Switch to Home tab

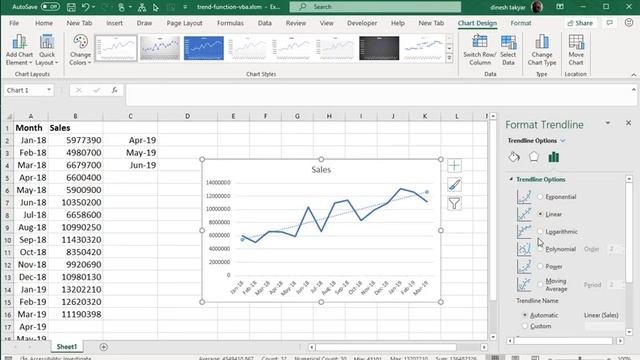point(44,23)
